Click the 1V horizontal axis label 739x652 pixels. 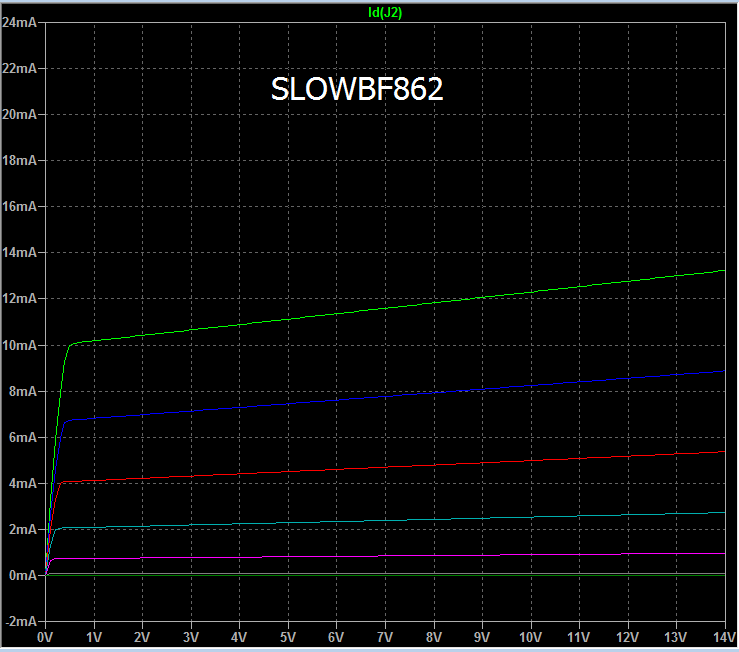[x=94, y=637]
